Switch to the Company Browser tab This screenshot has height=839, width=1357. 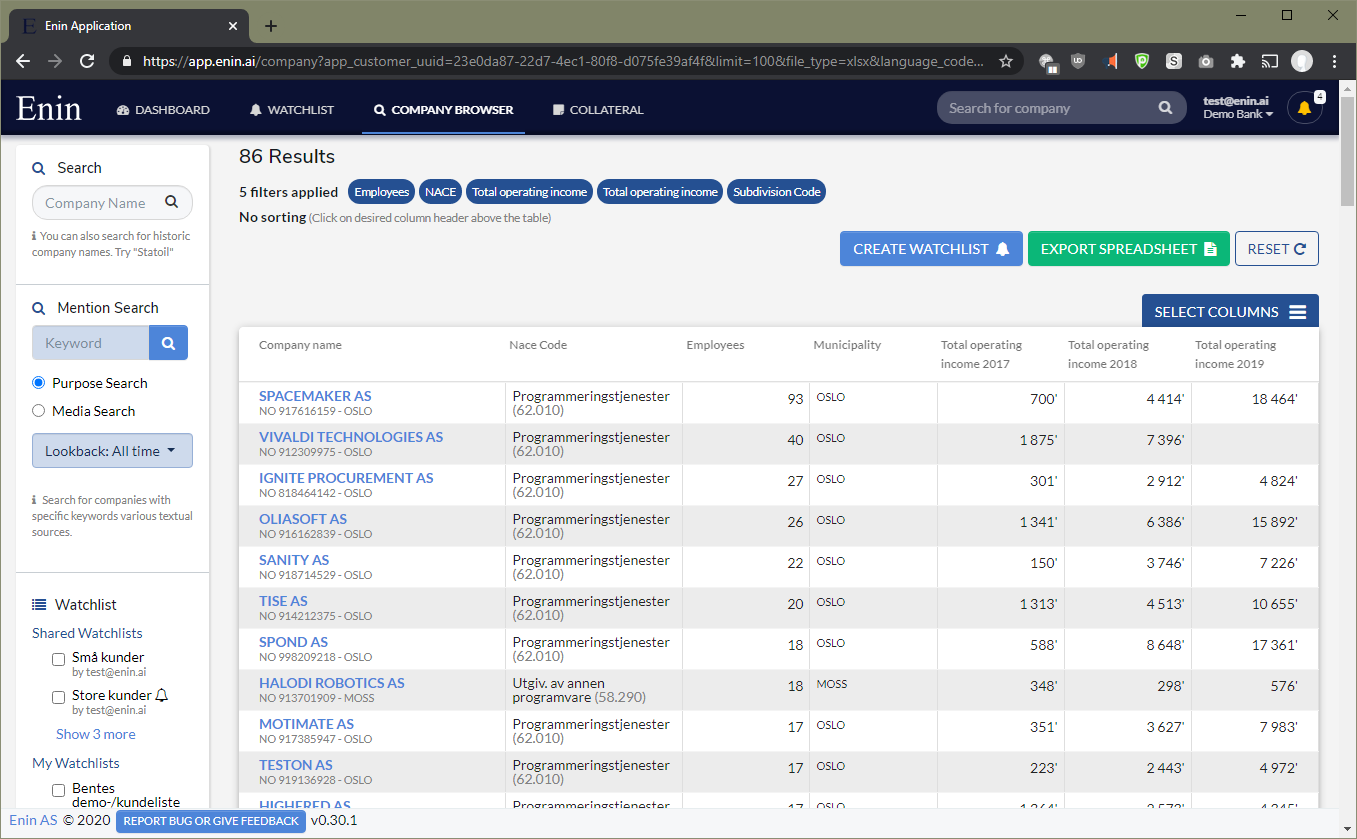(x=443, y=110)
